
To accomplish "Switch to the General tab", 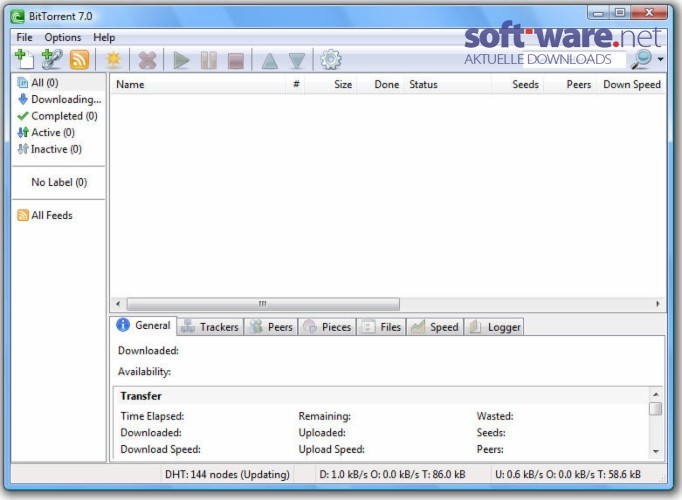I will (x=144, y=325).
